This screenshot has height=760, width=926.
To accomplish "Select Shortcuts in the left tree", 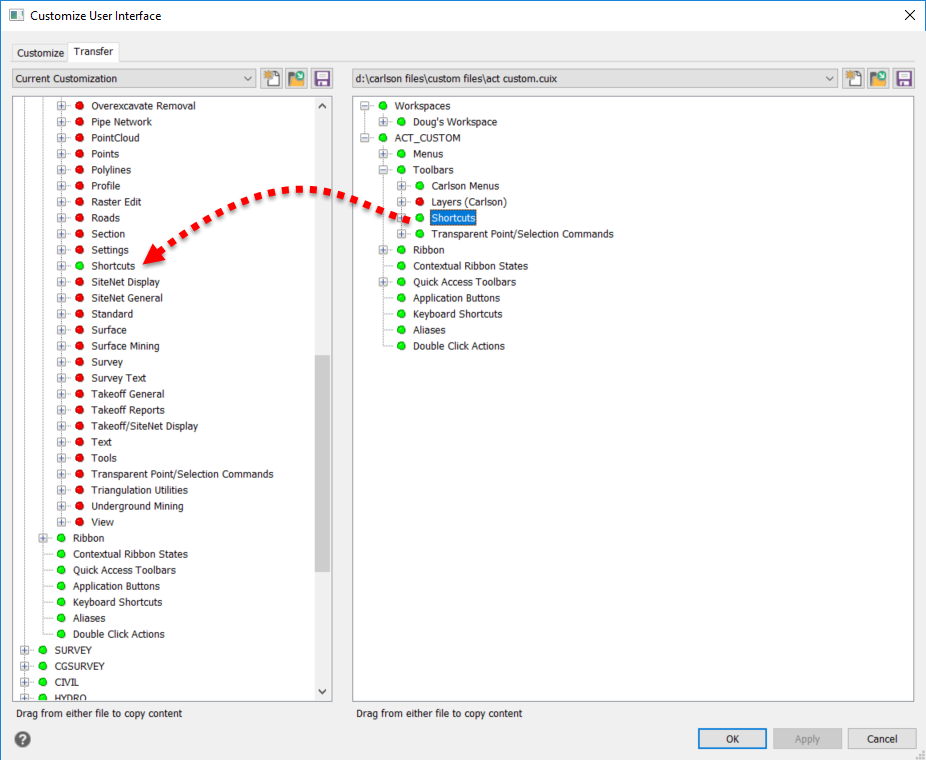I will pos(113,266).
